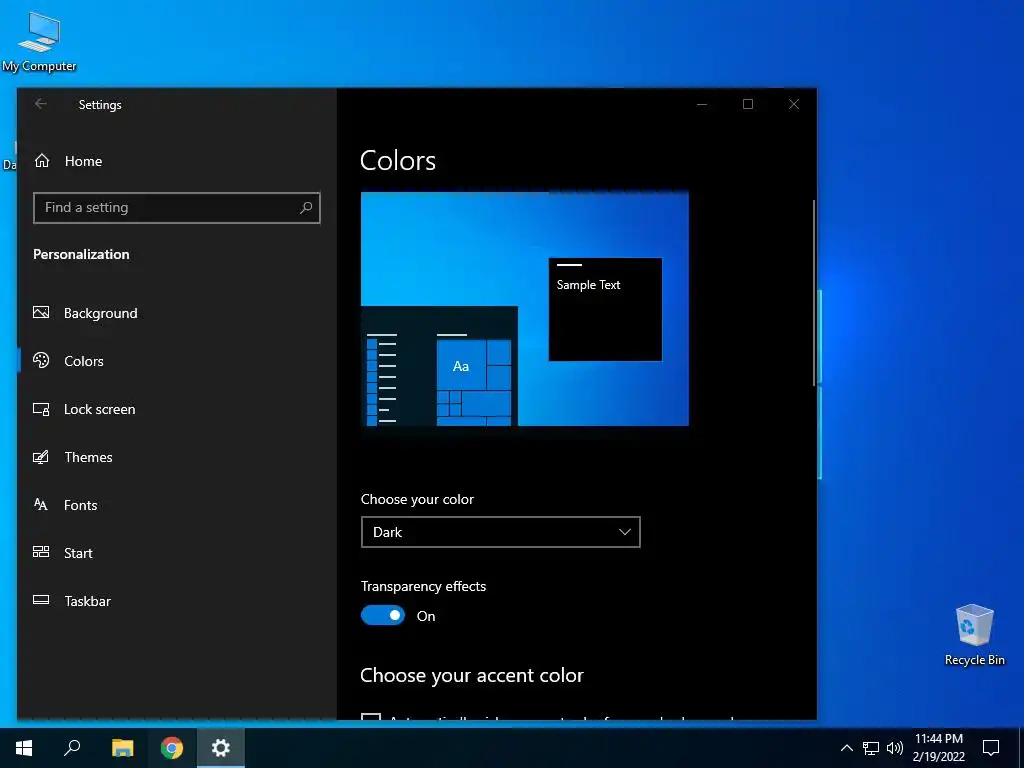
Task: Open the Windows Start button
Action: point(24,748)
